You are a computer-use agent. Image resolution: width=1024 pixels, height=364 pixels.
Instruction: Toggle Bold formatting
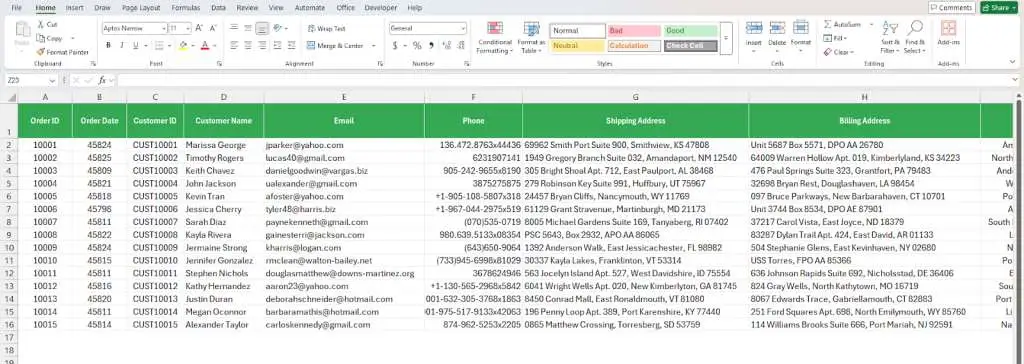[x=108, y=46]
